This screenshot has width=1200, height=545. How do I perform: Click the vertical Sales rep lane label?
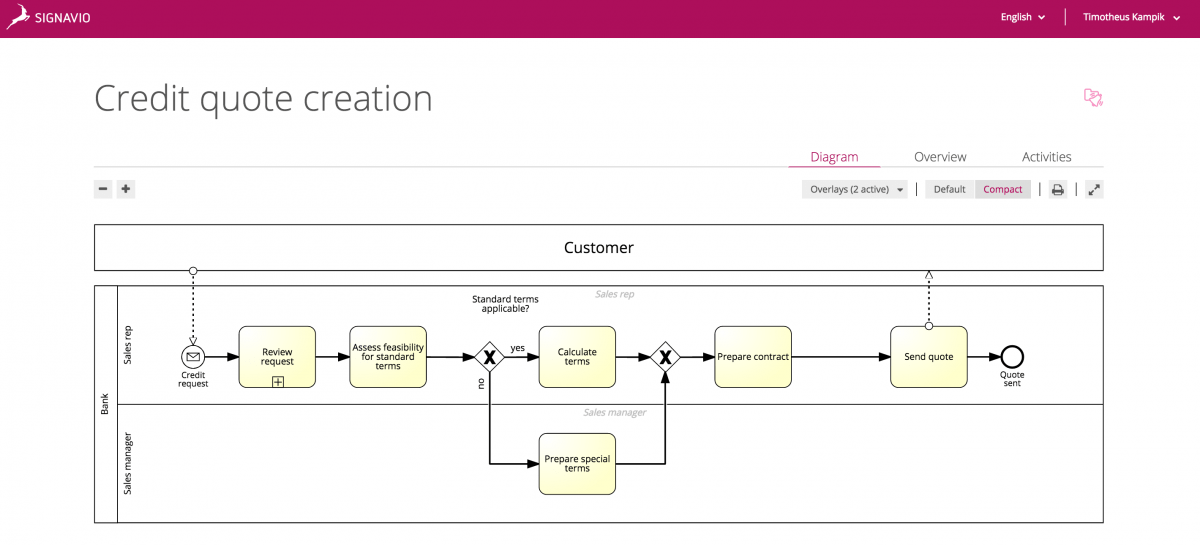click(128, 345)
